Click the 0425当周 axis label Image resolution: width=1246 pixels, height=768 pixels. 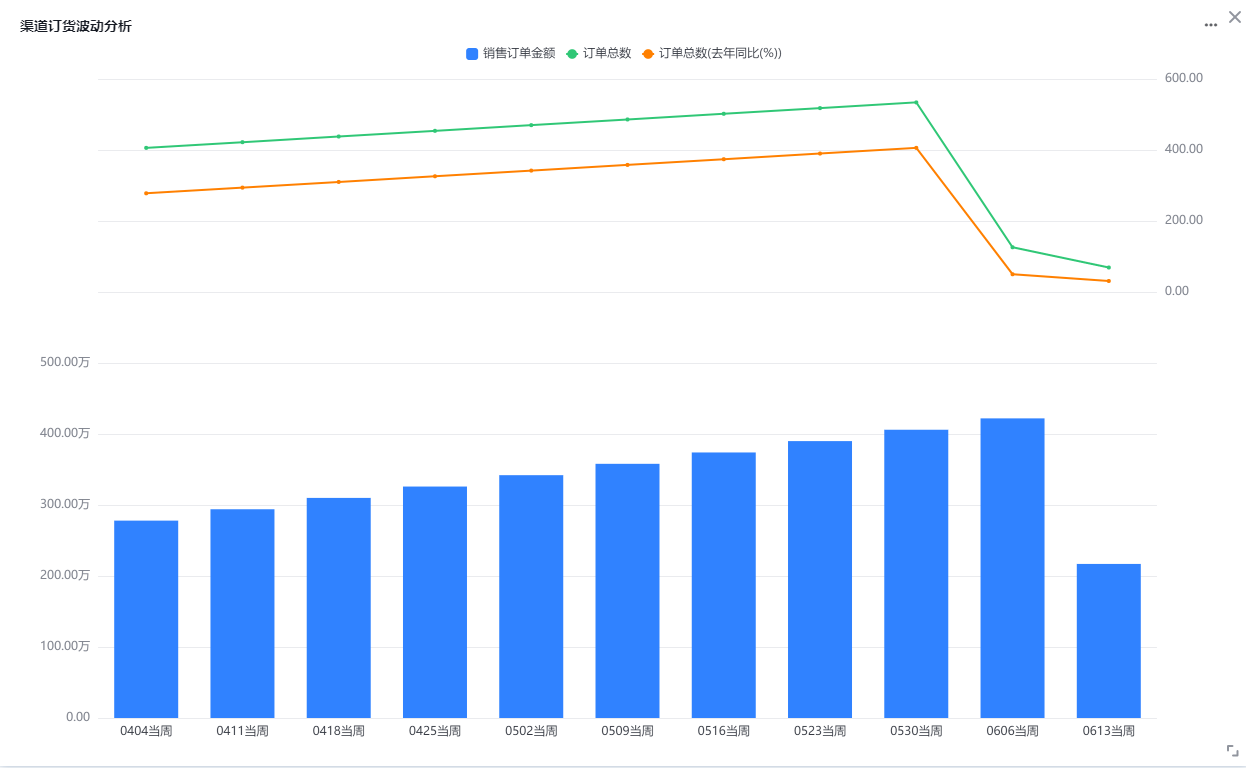point(435,731)
